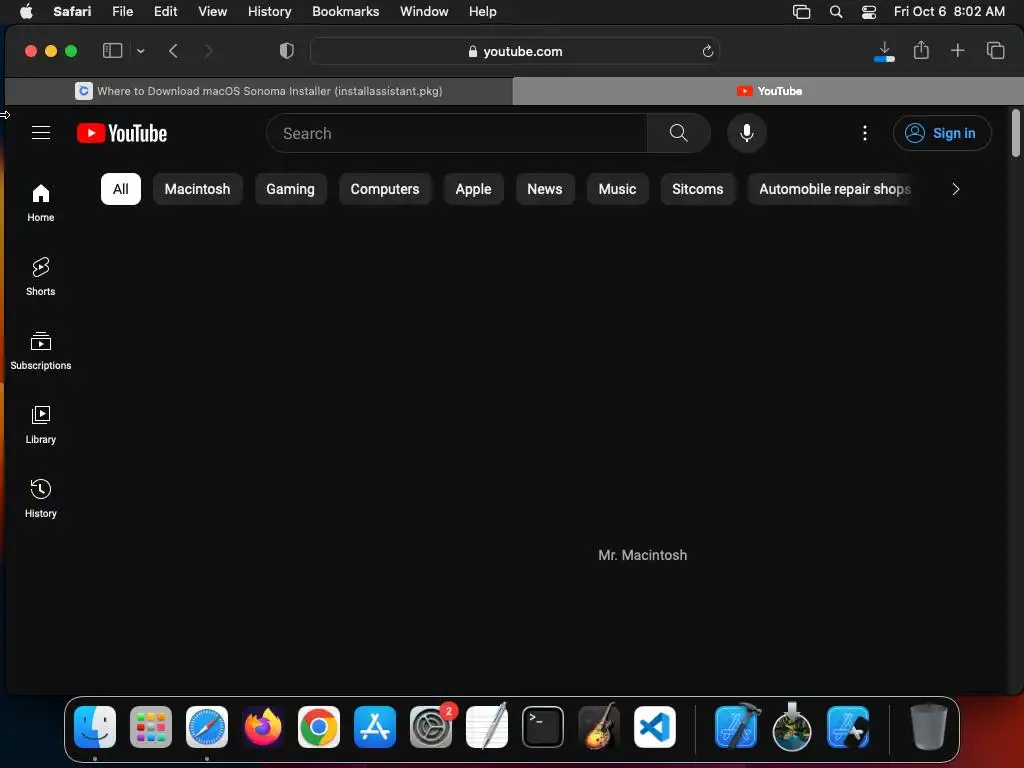Filter by Sitcoms chip
Image resolution: width=1024 pixels, height=768 pixels.
[x=697, y=189]
